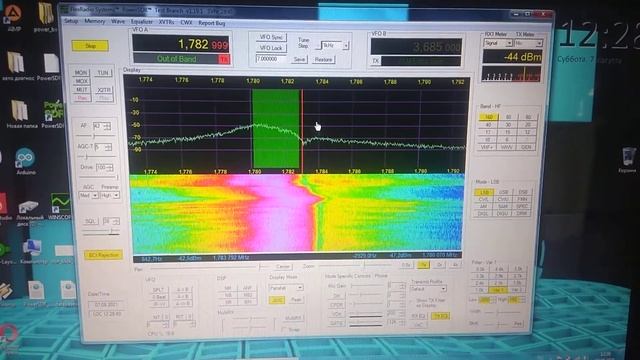The image size is (640, 360).
Task: Click the Drive value stepper
Action: (x=104, y=167)
